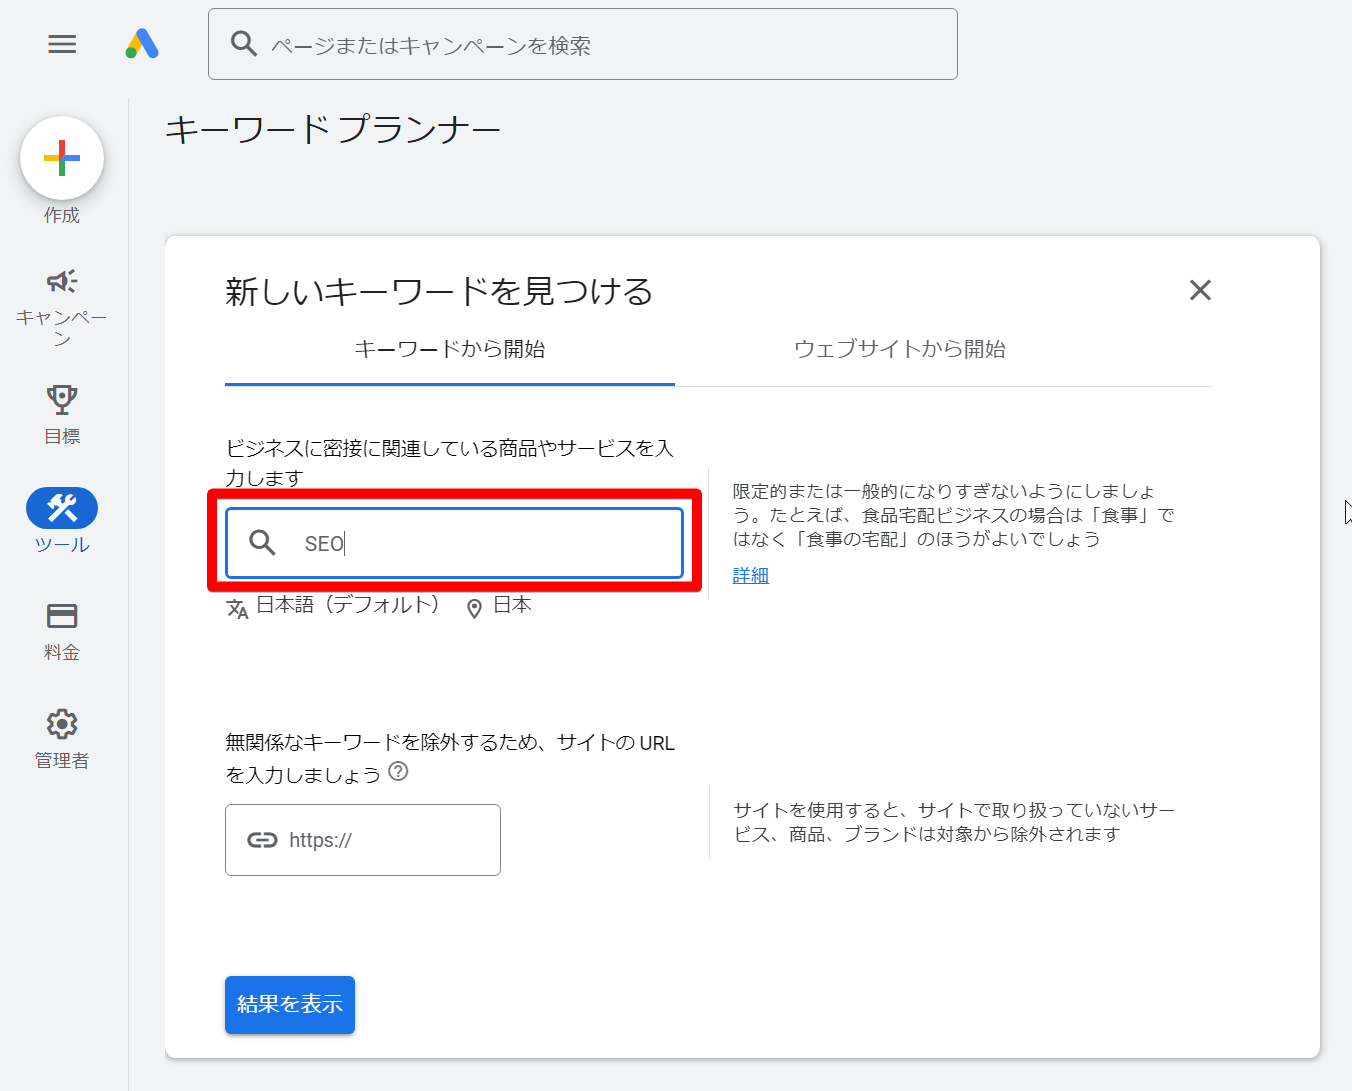1352x1091 pixels.
Task: Click the 結果を表示 button
Action: (290, 1004)
